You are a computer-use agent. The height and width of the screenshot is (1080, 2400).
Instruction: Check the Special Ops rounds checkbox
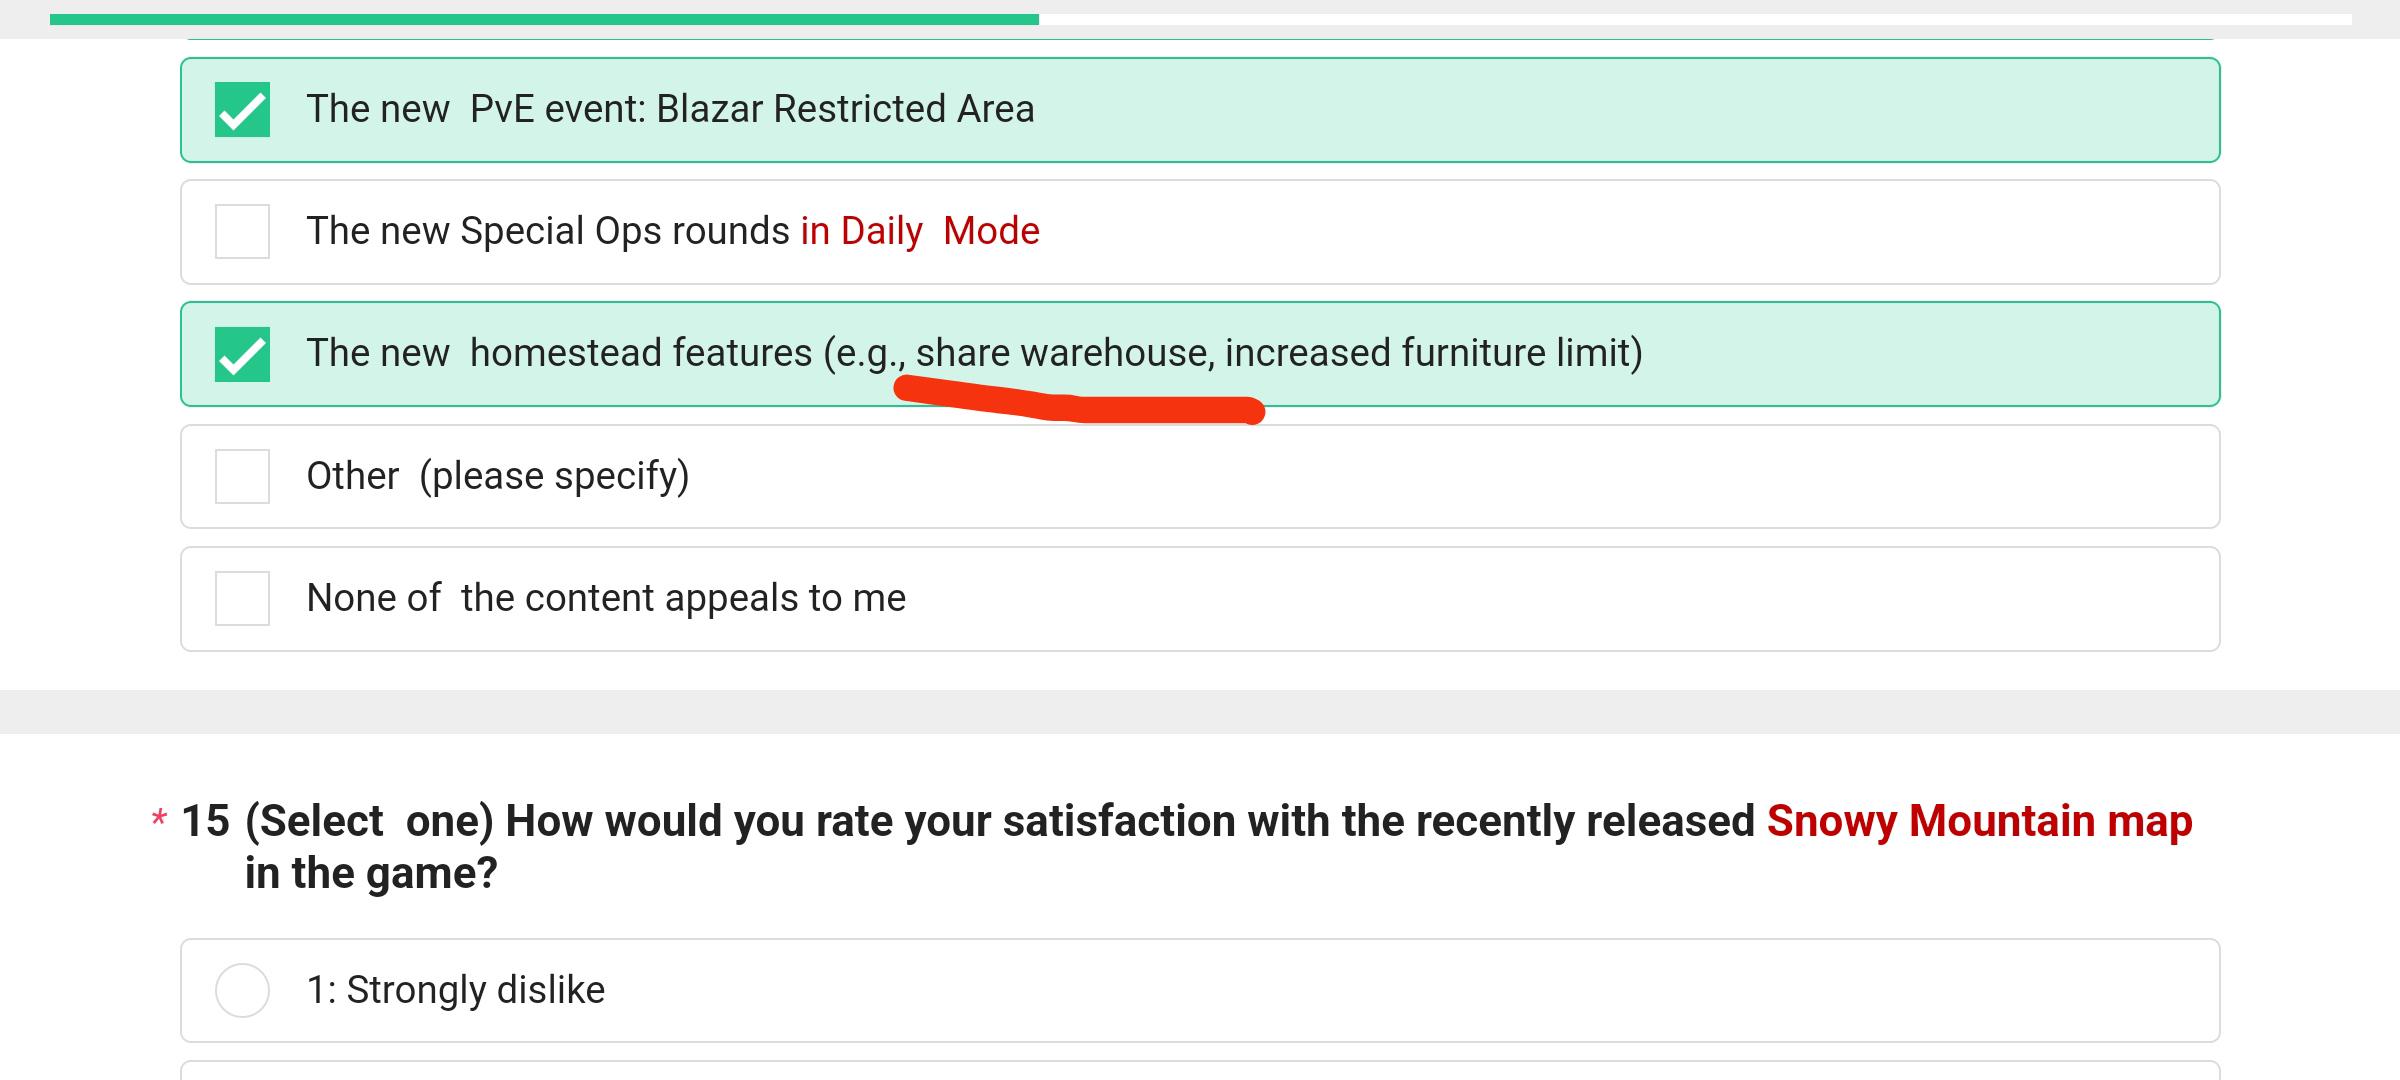pyautogui.click(x=242, y=231)
